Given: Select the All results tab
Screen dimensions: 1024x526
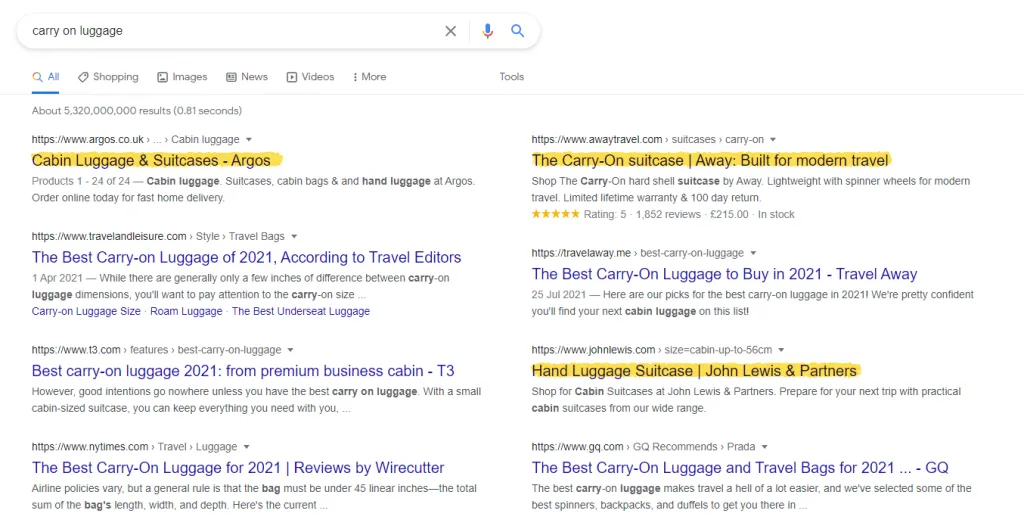Looking at the screenshot, I should [46, 77].
